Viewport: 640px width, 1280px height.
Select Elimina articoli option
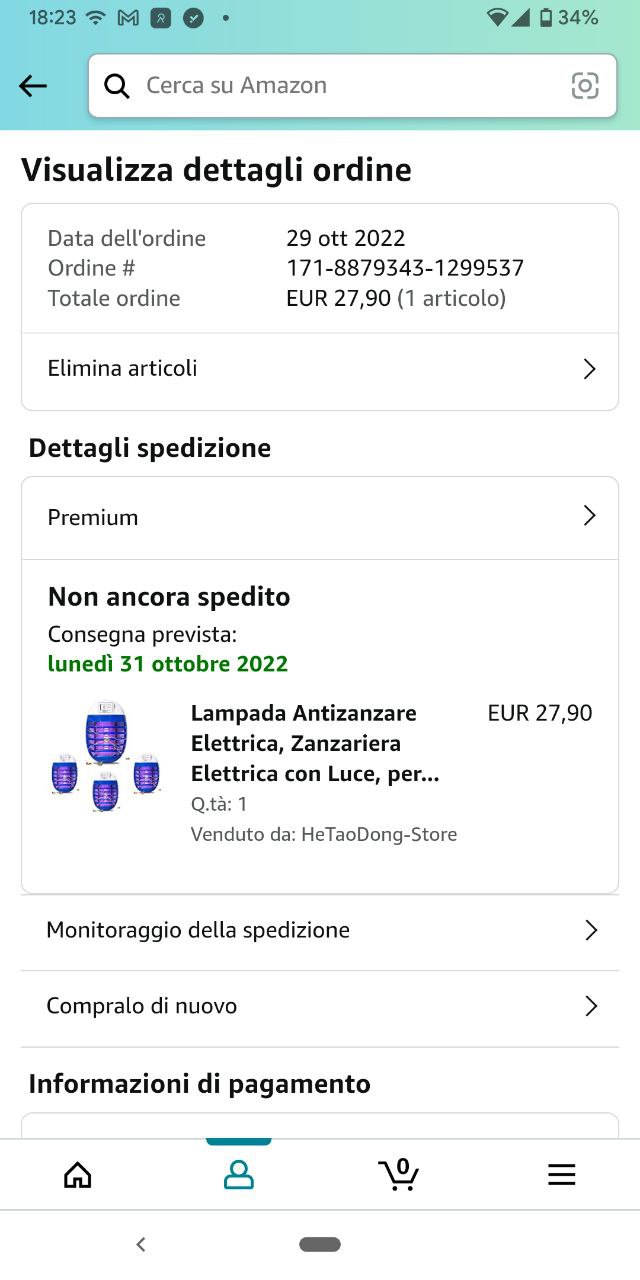click(x=123, y=368)
